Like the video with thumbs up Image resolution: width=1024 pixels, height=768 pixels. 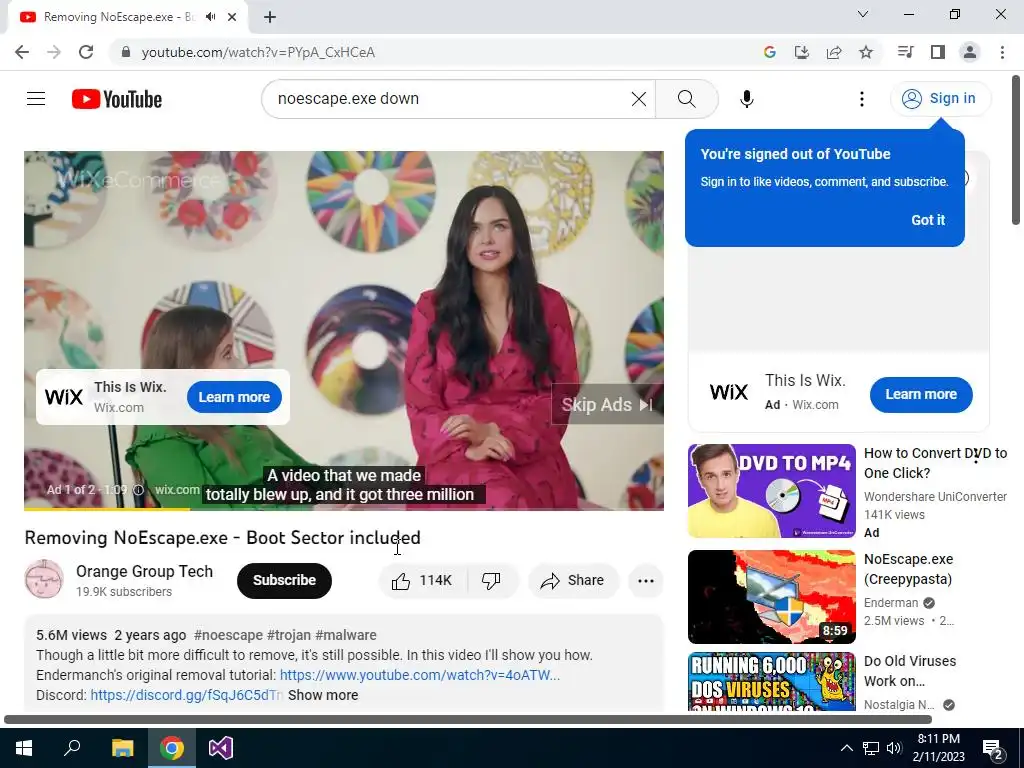423,581
